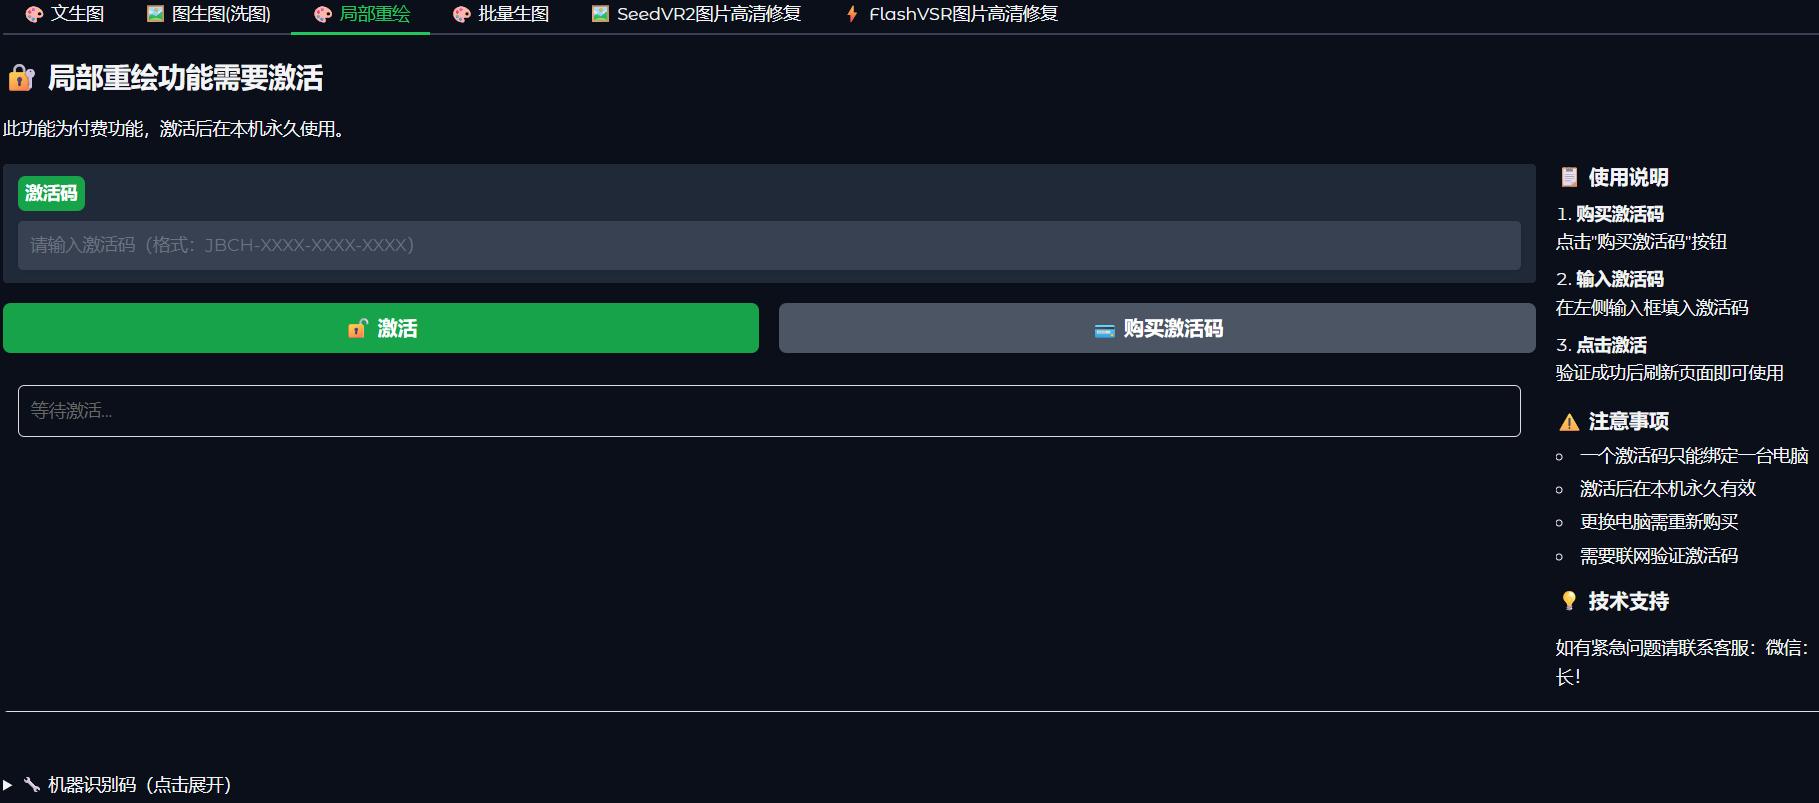
Task: Focus the activation code input field
Action: (768, 245)
